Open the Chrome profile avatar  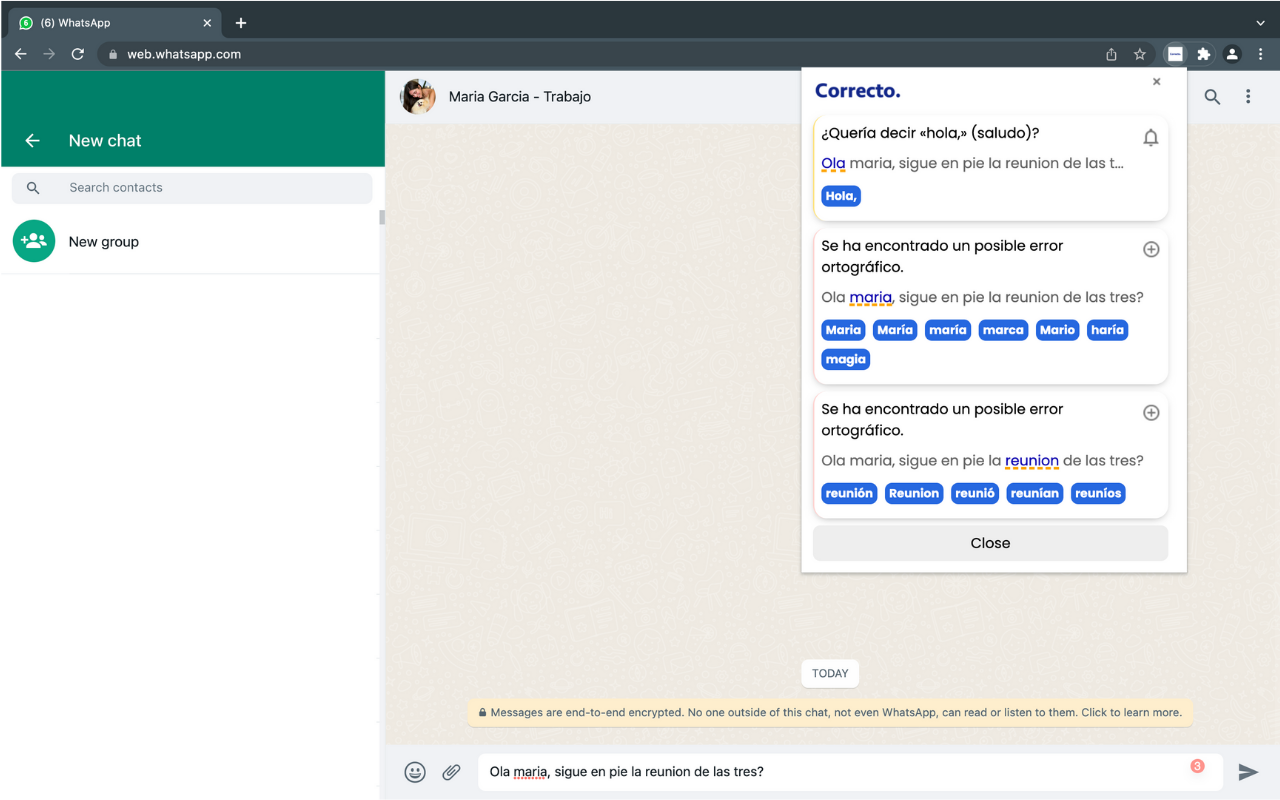point(1232,54)
